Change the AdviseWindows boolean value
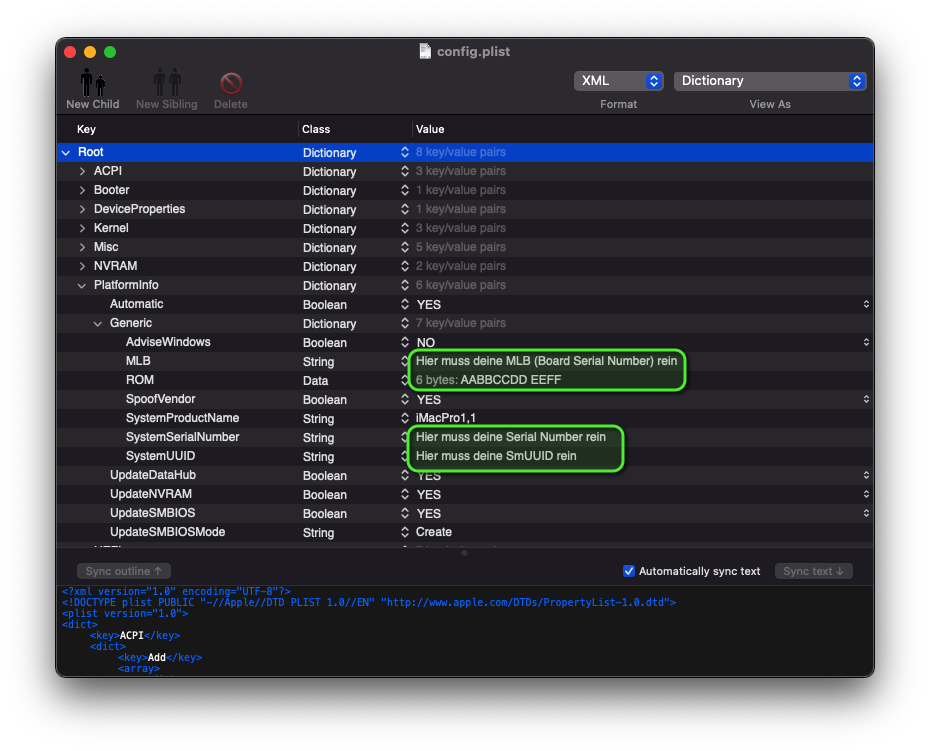 [866, 343]
